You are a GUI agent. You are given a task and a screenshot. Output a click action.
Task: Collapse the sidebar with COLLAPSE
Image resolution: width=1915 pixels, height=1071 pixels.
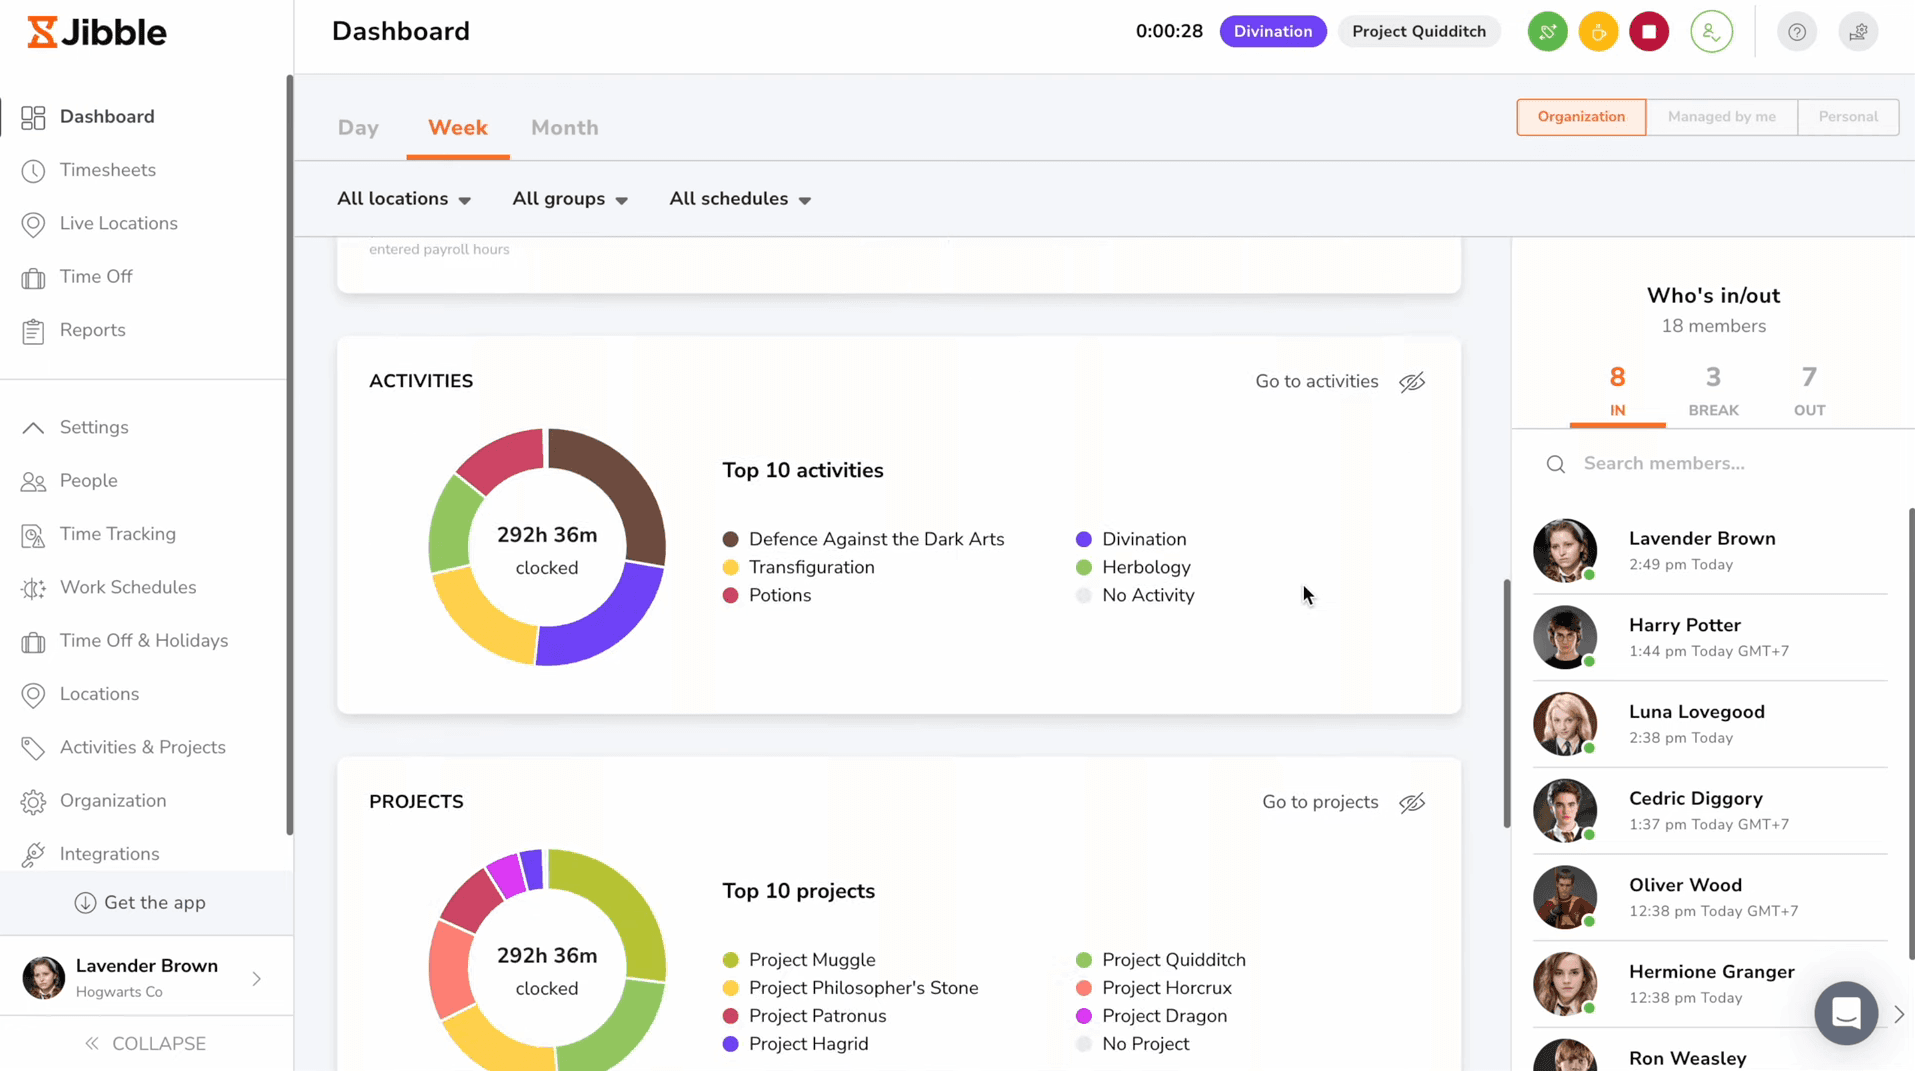coord(146,1044)
